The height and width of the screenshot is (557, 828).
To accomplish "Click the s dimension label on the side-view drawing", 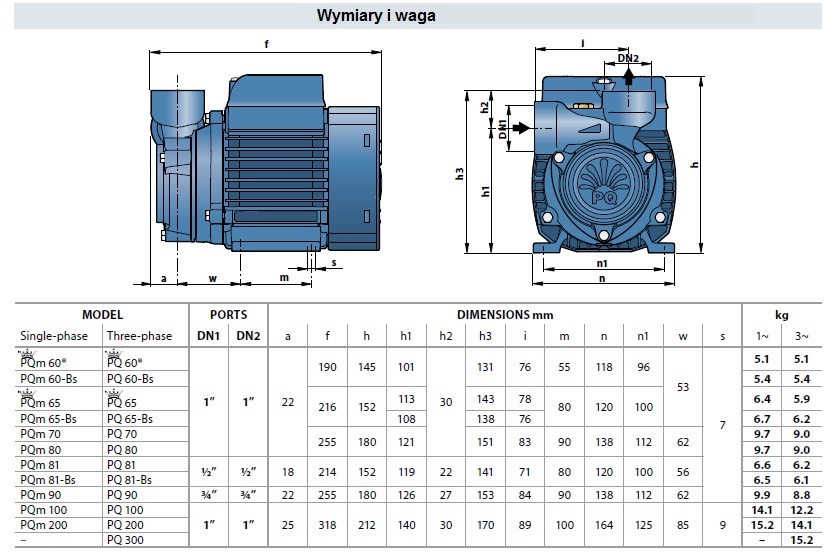I will 334,262.
